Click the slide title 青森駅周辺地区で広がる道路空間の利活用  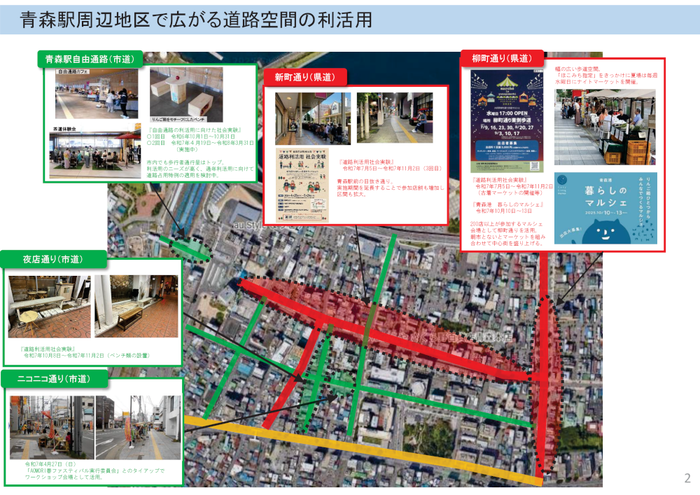[196, 20]
